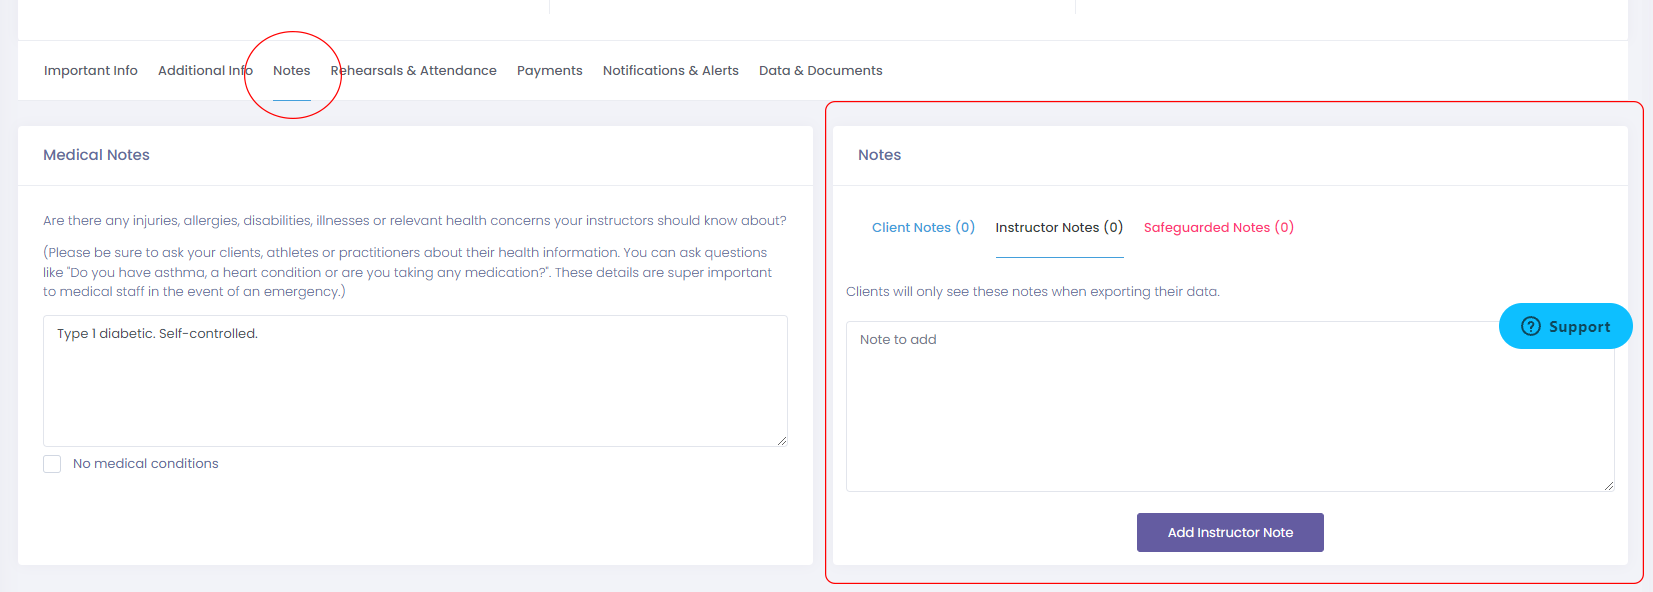Click the 'Note to add' resize handle
The width and height of the screenshot is (1653, 592).
1609,486
